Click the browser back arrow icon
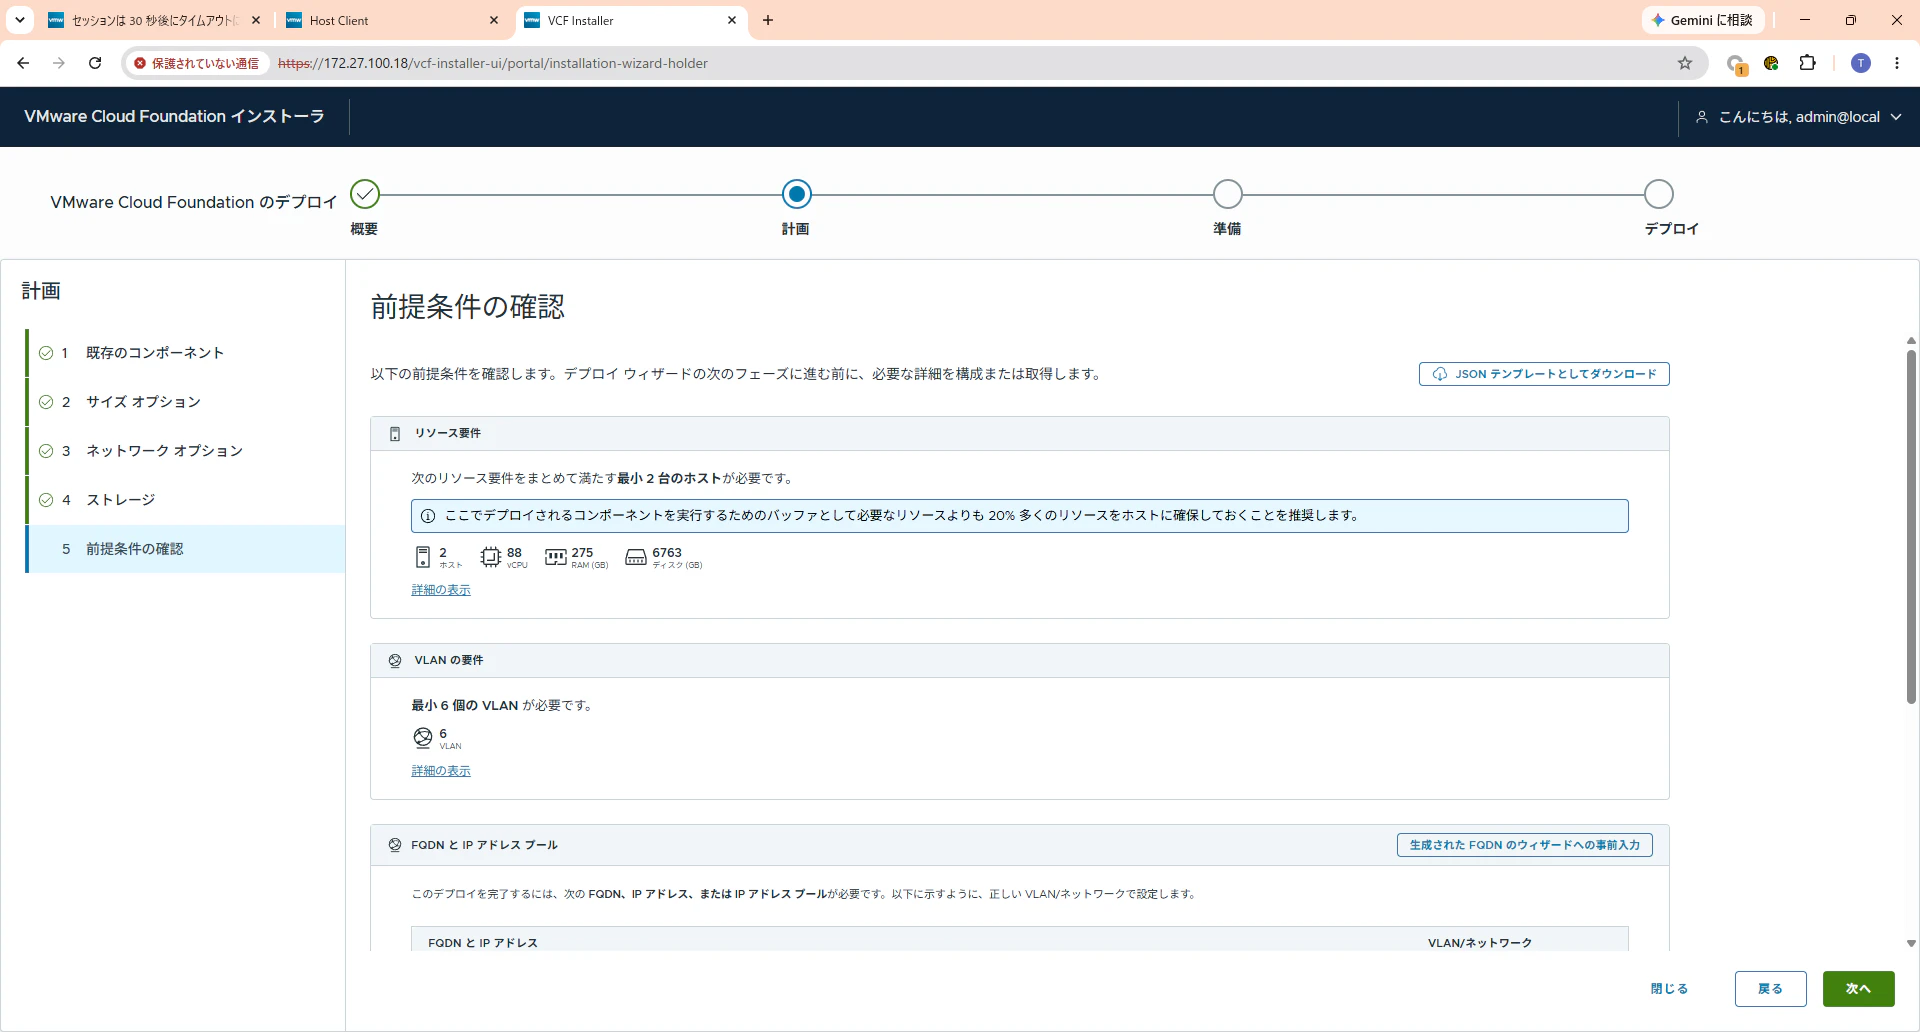 pos(23,63)
